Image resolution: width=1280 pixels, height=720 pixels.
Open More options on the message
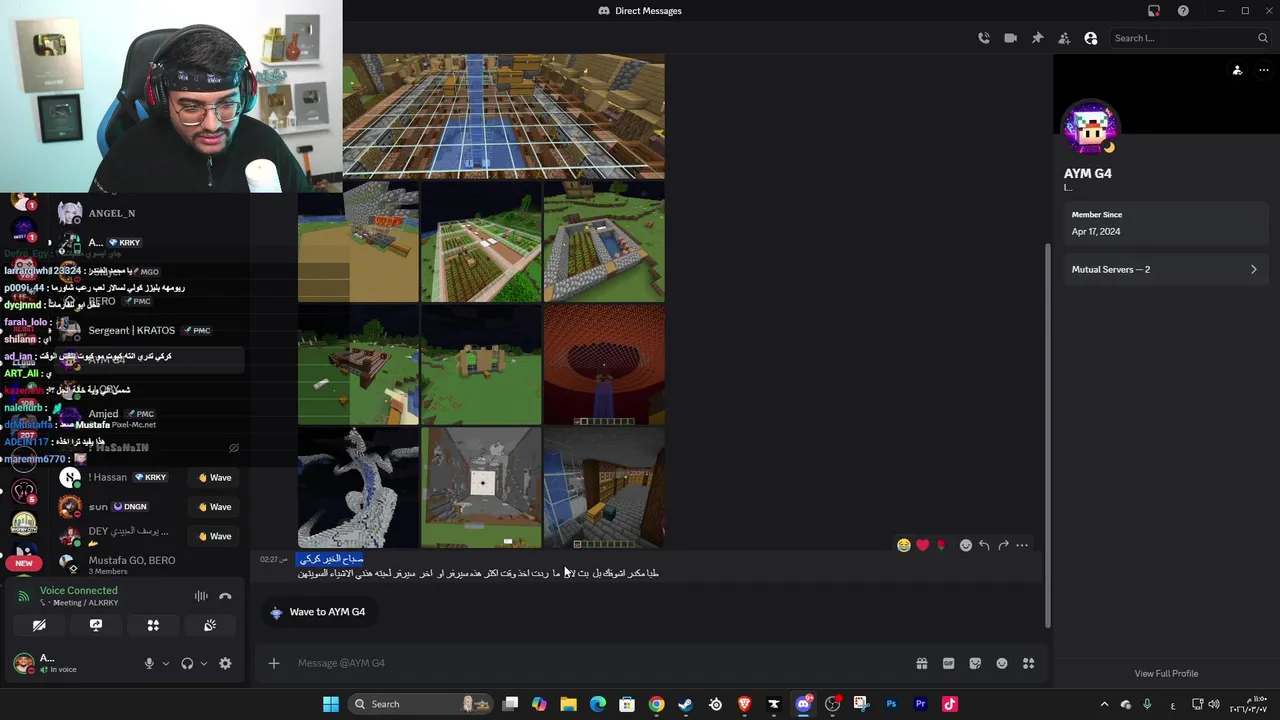click(x=1022, y=545)
